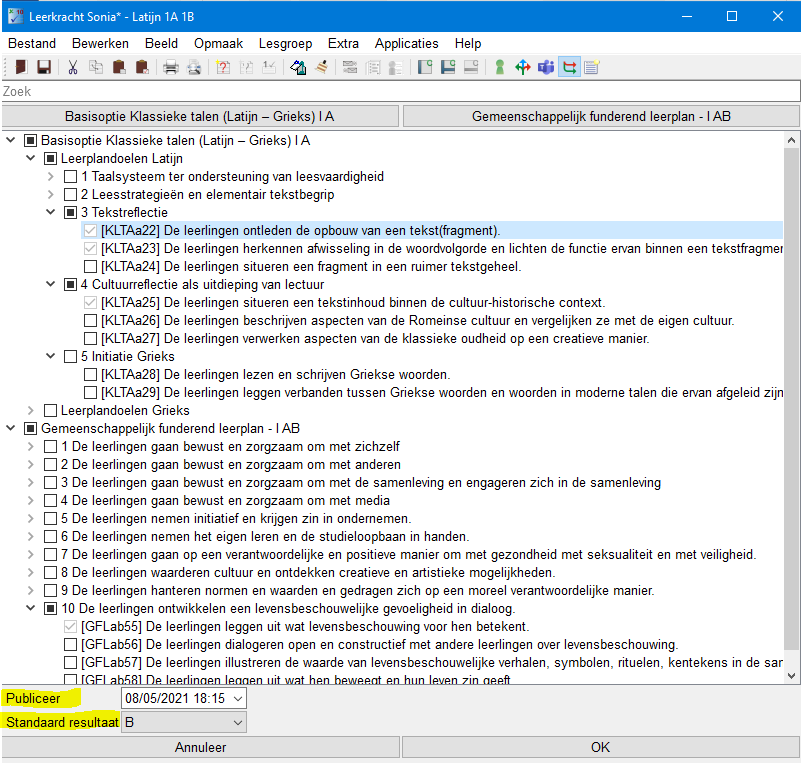Collapse the '3 Tekstreflectie' node

51,212
